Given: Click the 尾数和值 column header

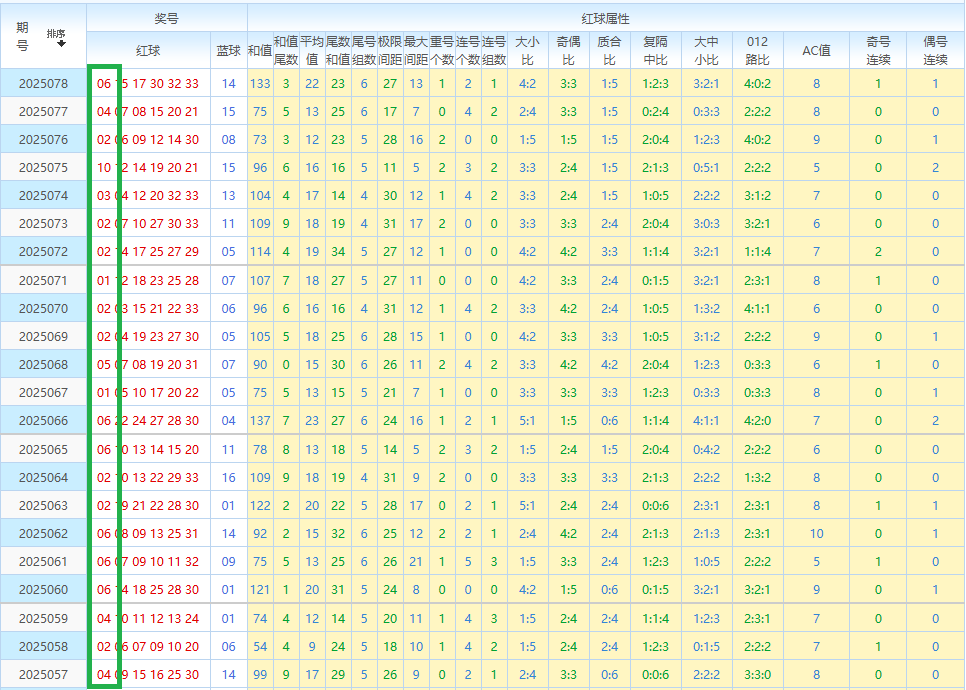Looking at the screenshot, I should pyautogui.click(x=338, y=51).
